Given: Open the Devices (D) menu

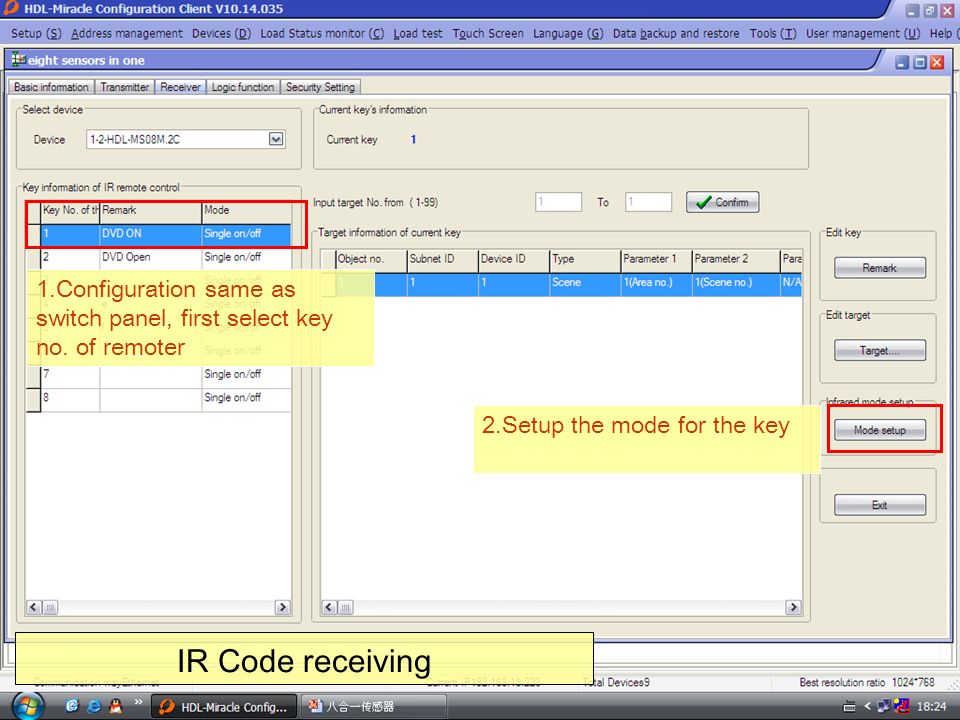Looking at the screenshot, I should click(221, 34).
